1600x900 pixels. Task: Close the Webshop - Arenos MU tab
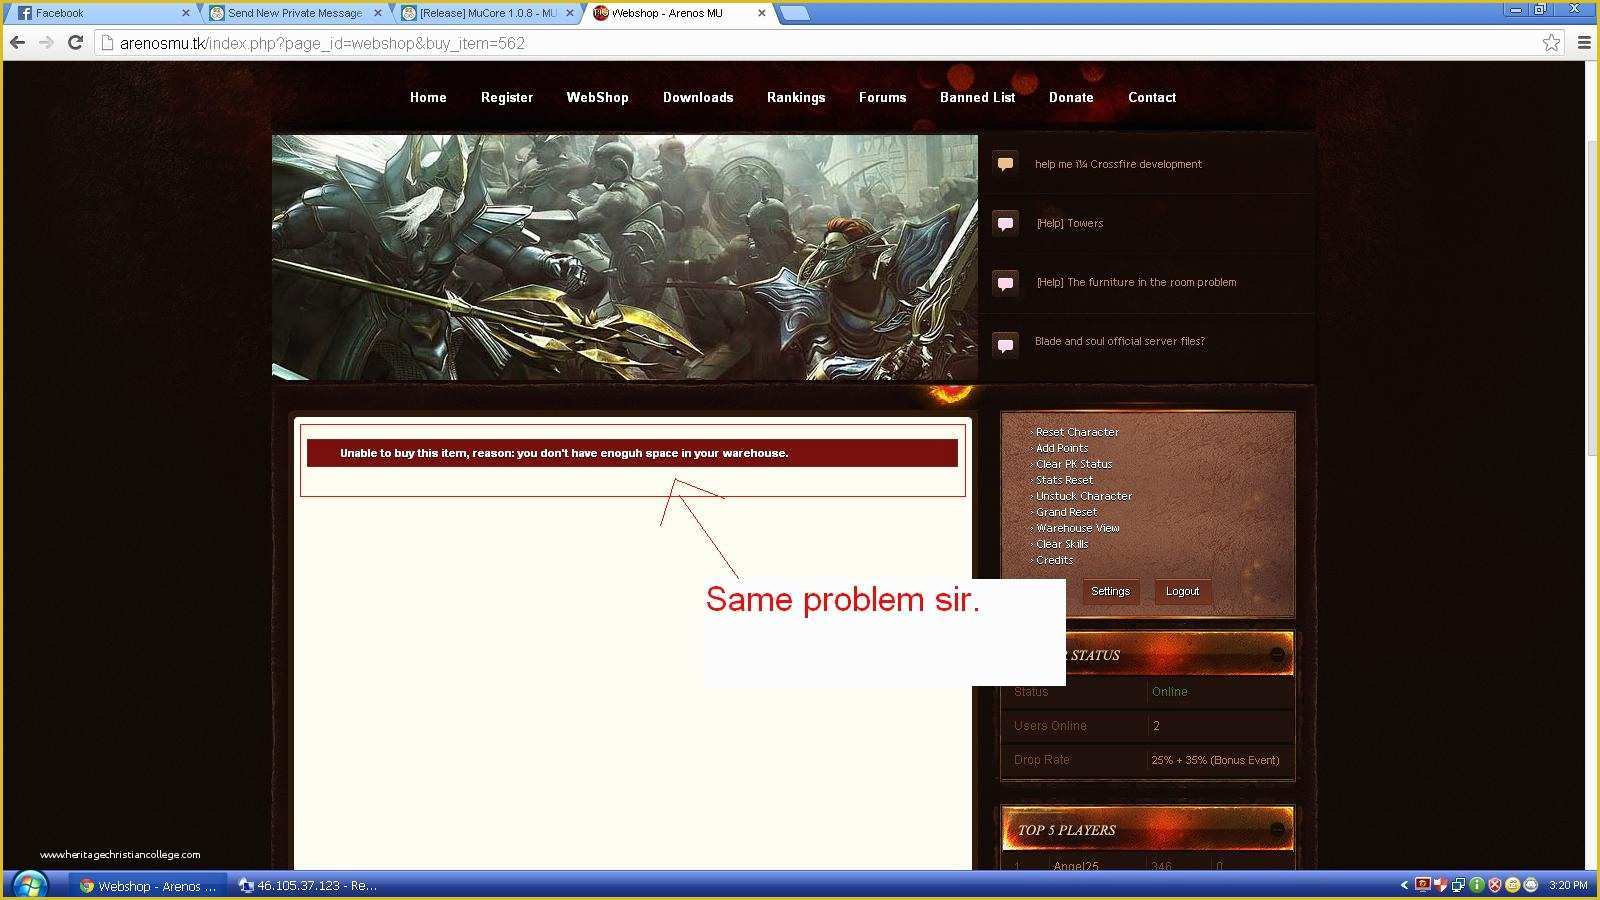762,13
